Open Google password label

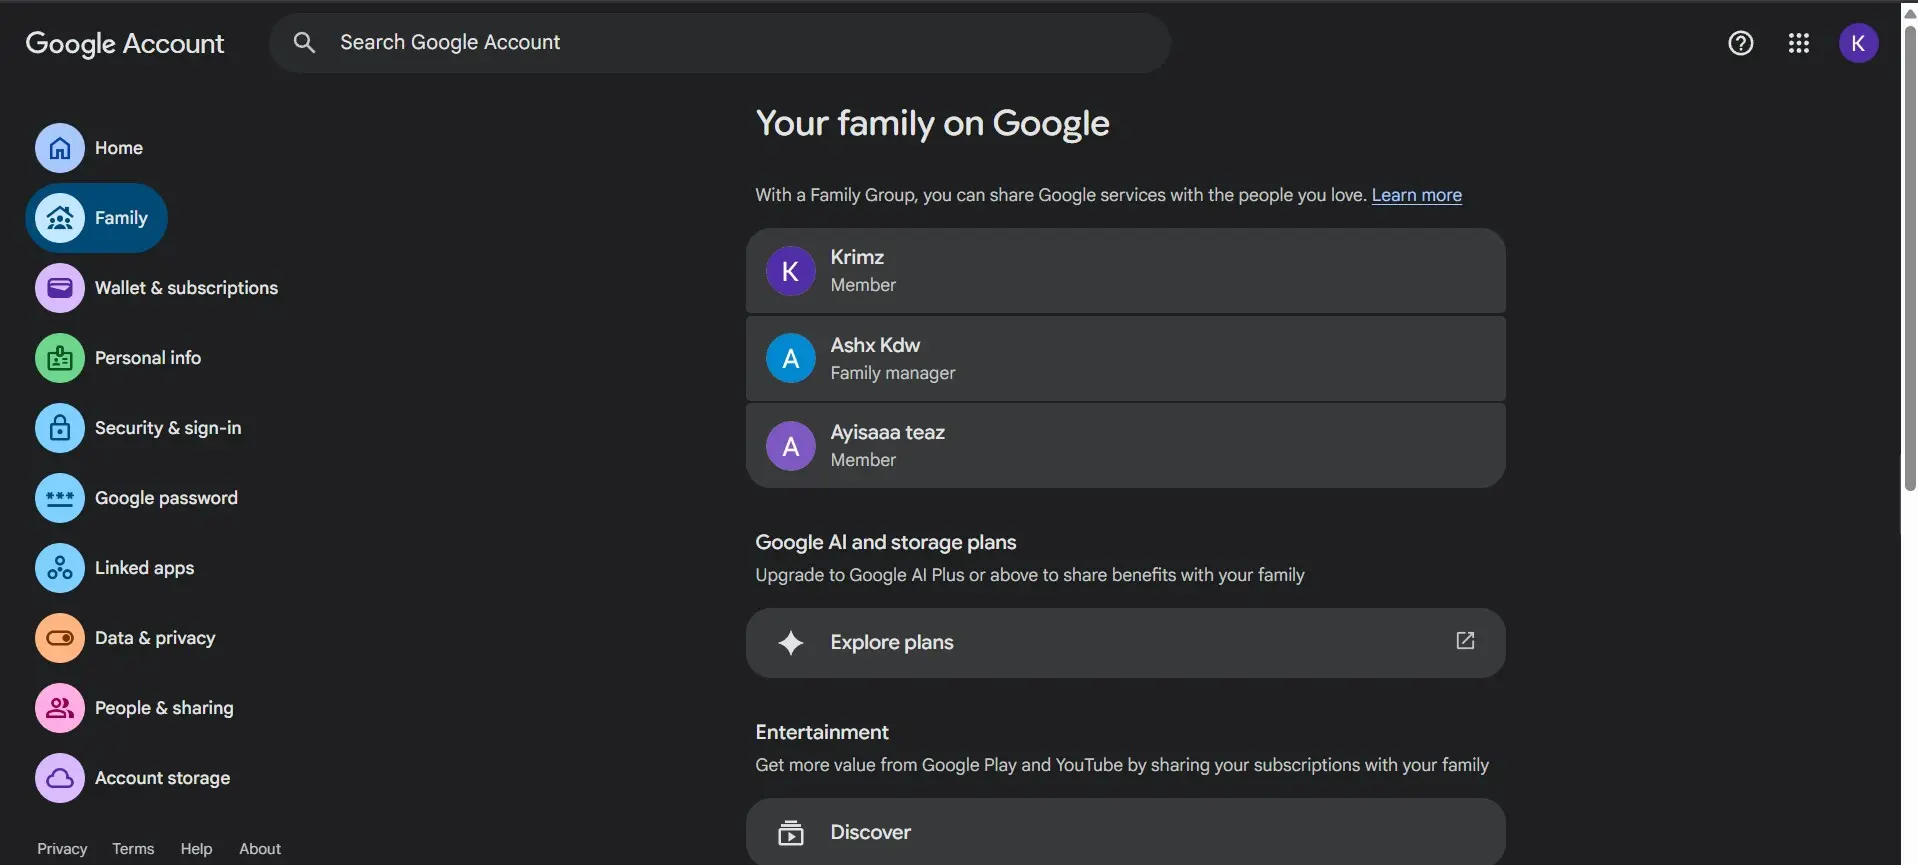[166, 498]
